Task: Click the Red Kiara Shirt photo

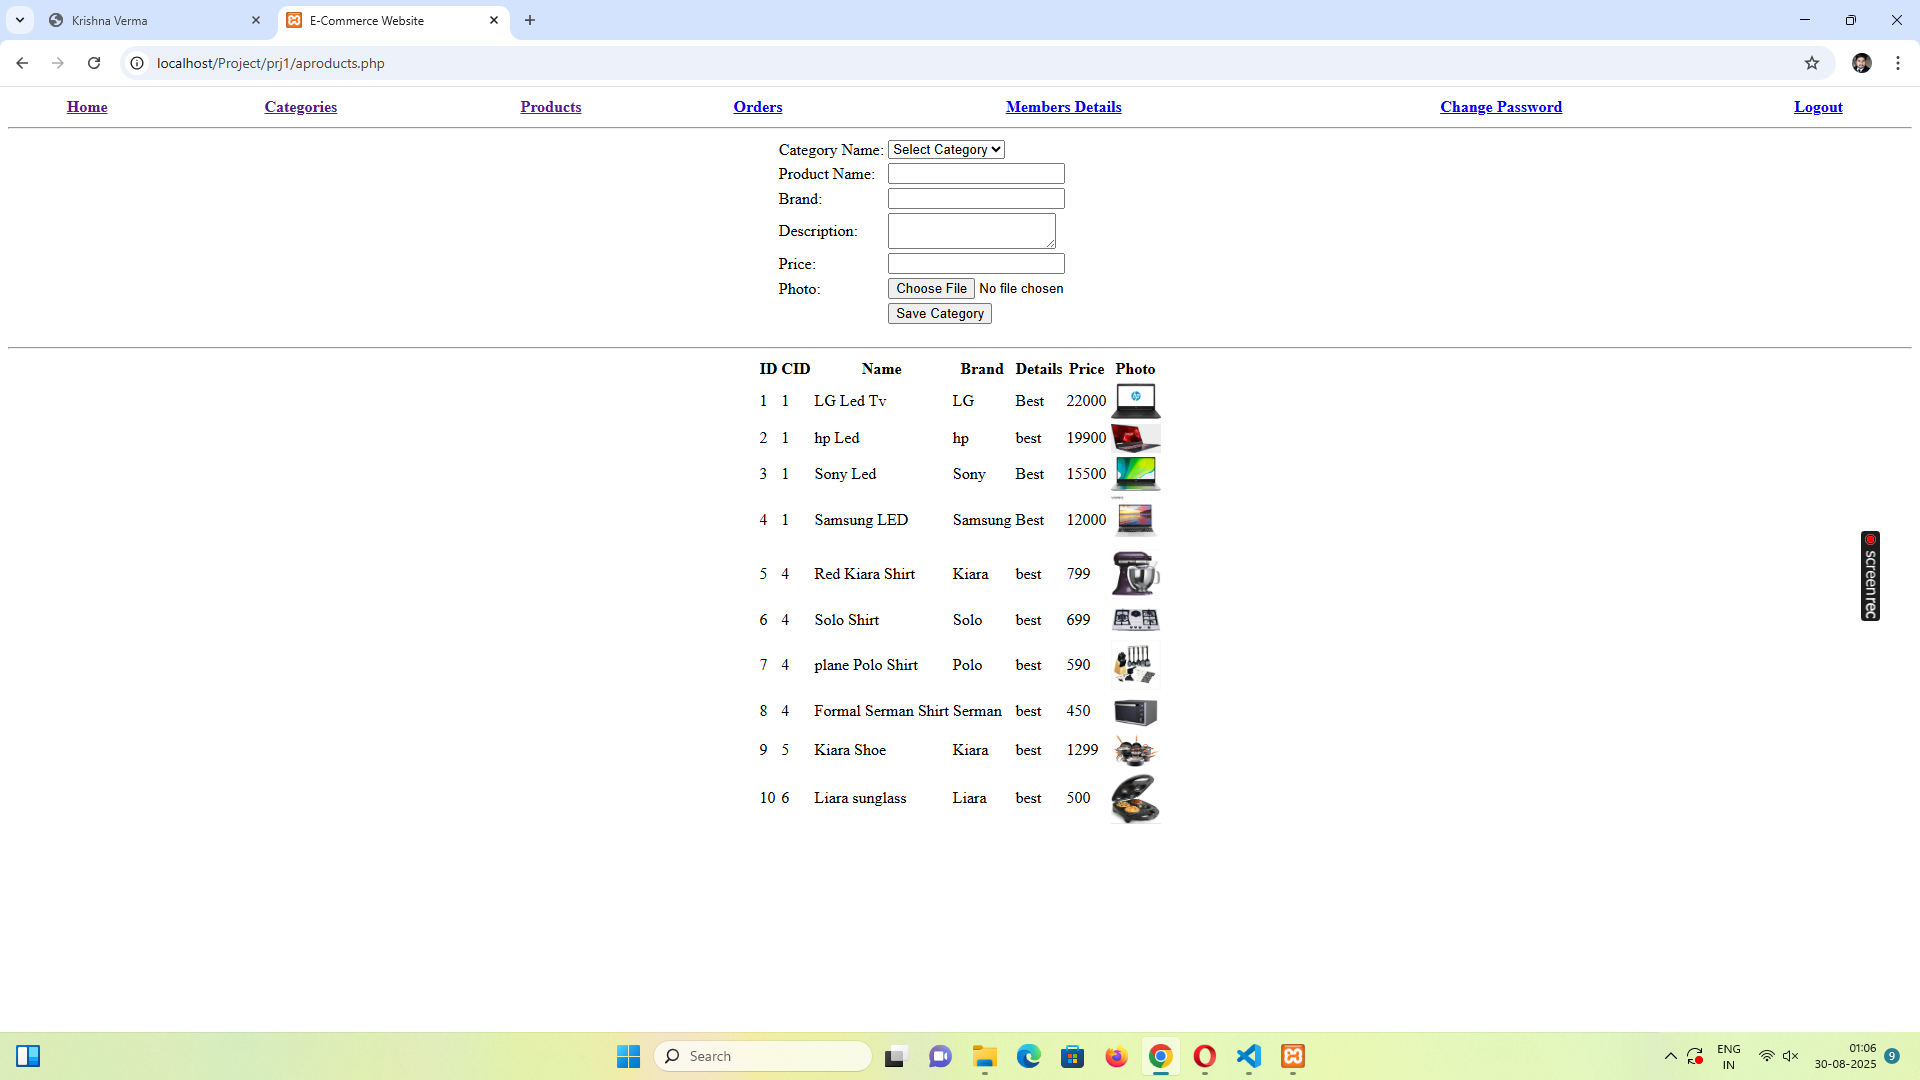Action: (x=1136, y=574)
